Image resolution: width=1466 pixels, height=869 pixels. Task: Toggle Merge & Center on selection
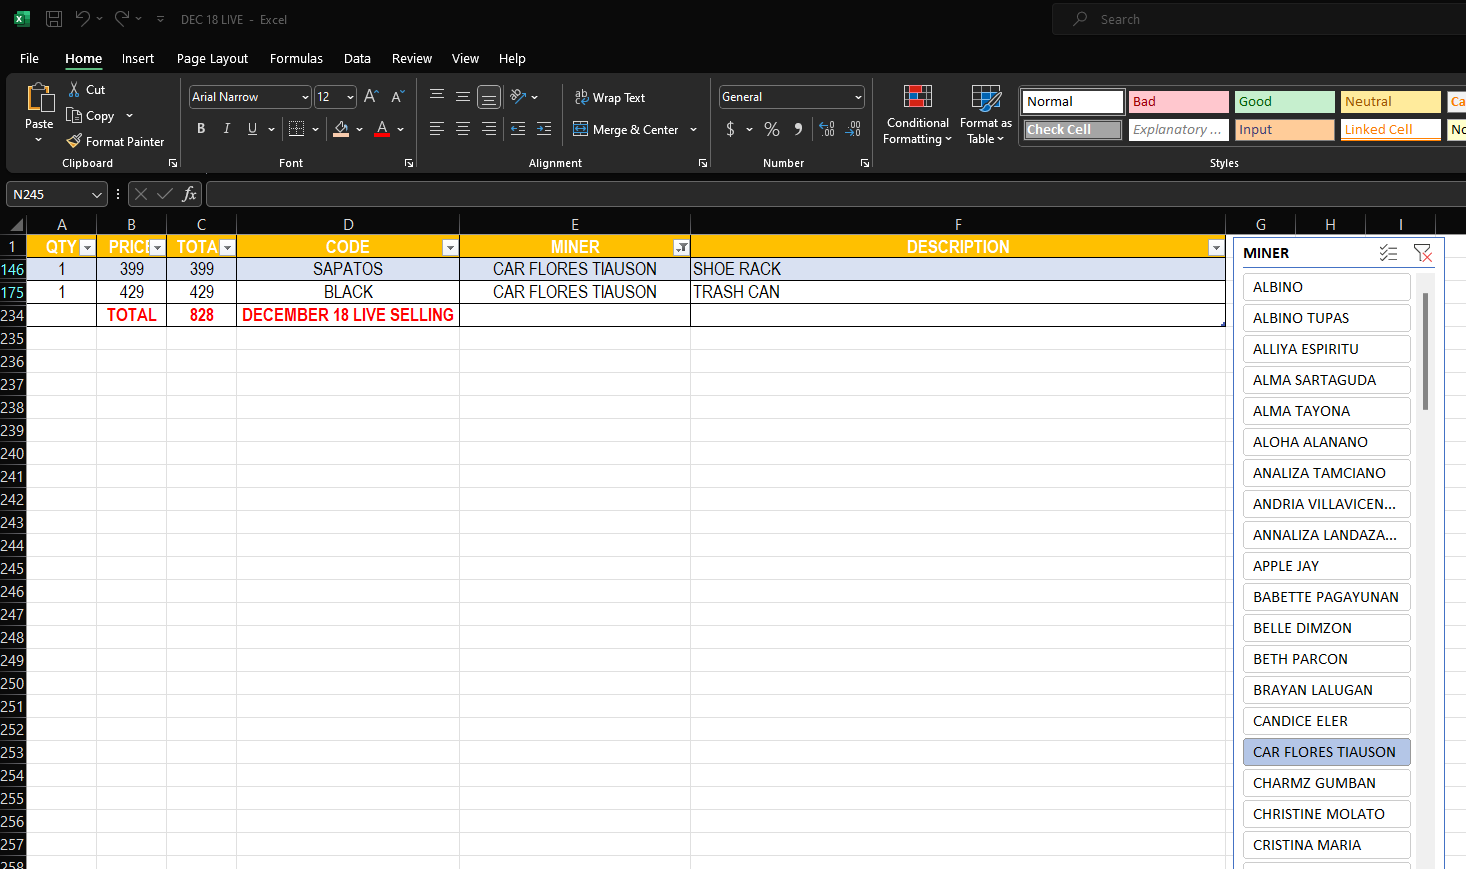point(626,130)
